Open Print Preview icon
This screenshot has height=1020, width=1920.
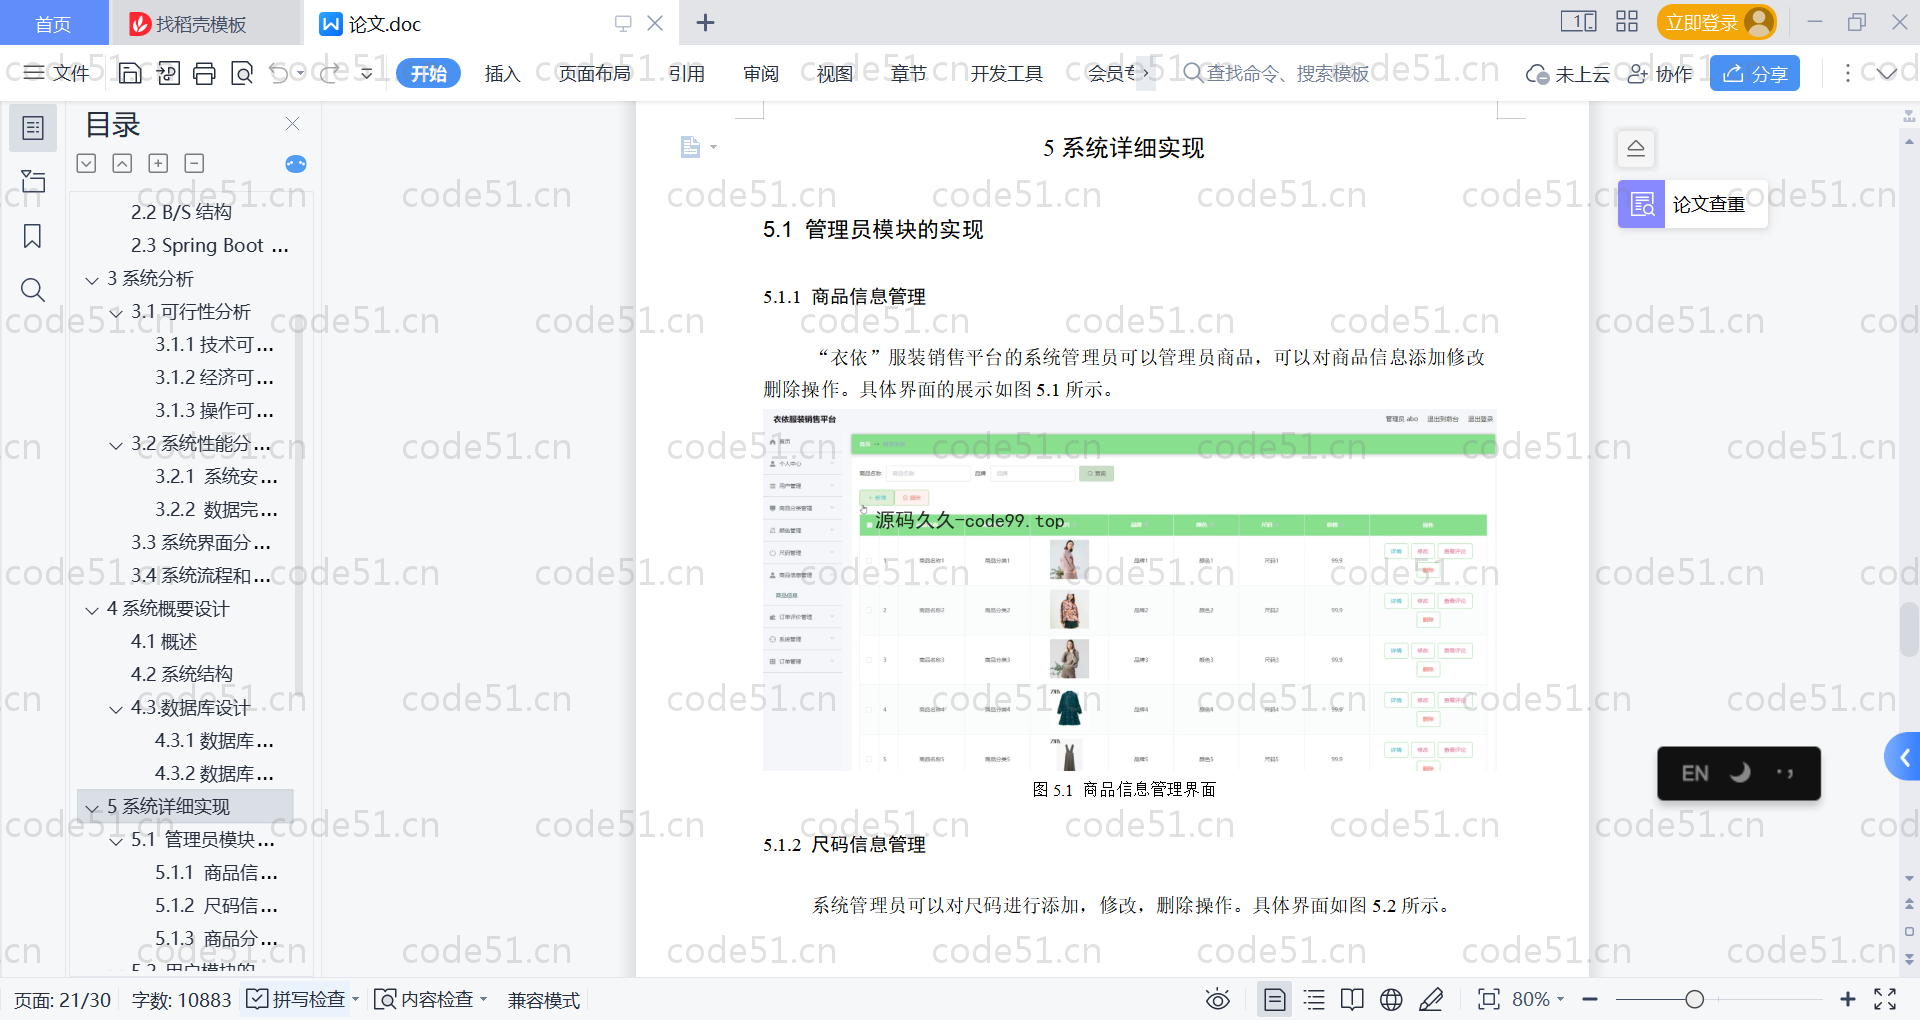pyautogui.click(x=241, y=73)
